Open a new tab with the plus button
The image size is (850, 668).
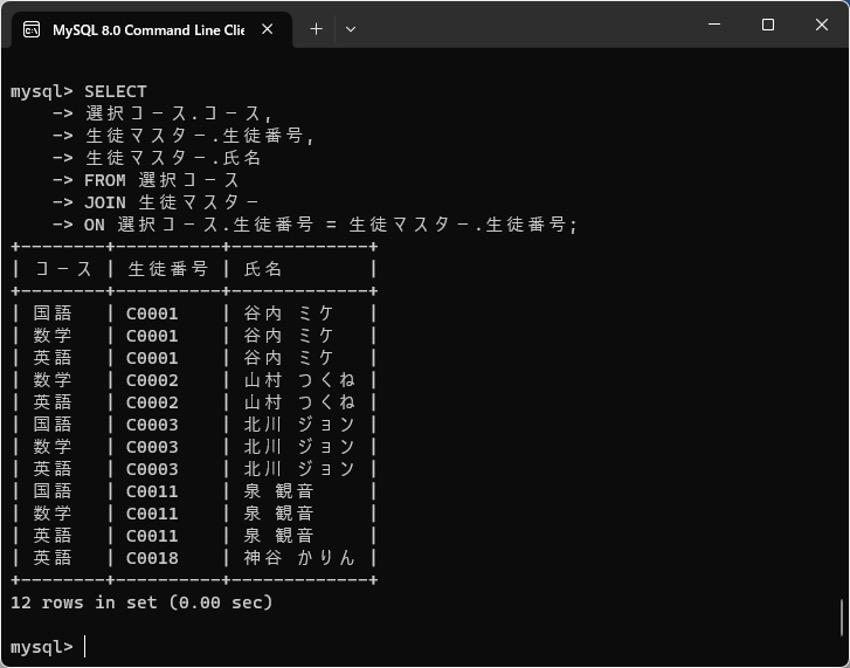point(316,29)
